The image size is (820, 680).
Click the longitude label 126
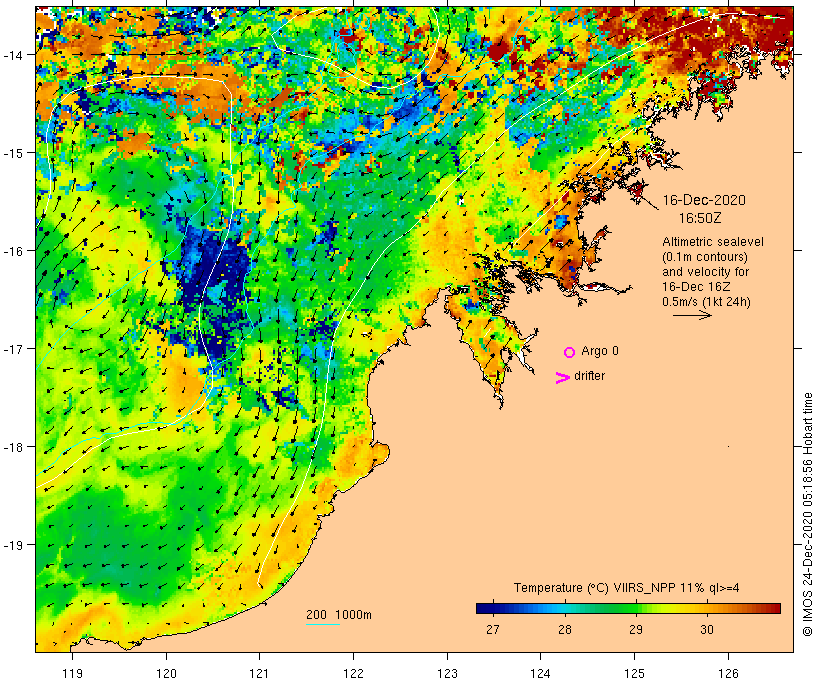728,673
